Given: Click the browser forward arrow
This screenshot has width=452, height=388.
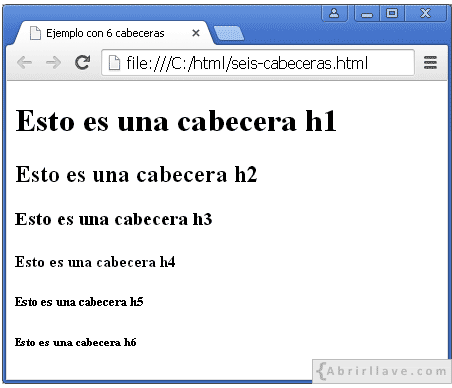Looking at the screenshot, I should [x=53, y=62].
